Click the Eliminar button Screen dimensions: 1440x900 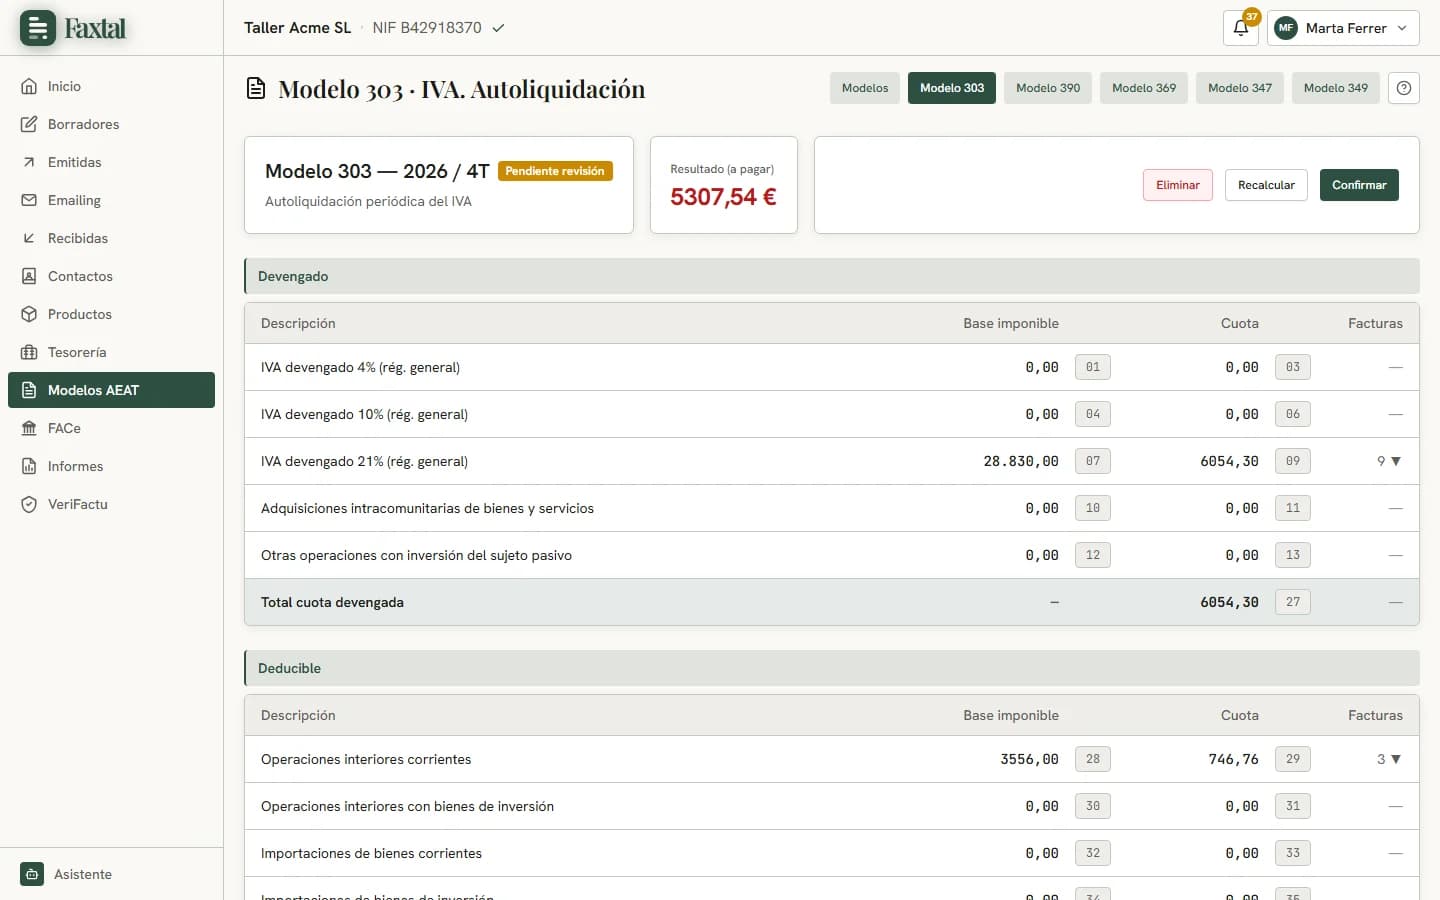1178,185
